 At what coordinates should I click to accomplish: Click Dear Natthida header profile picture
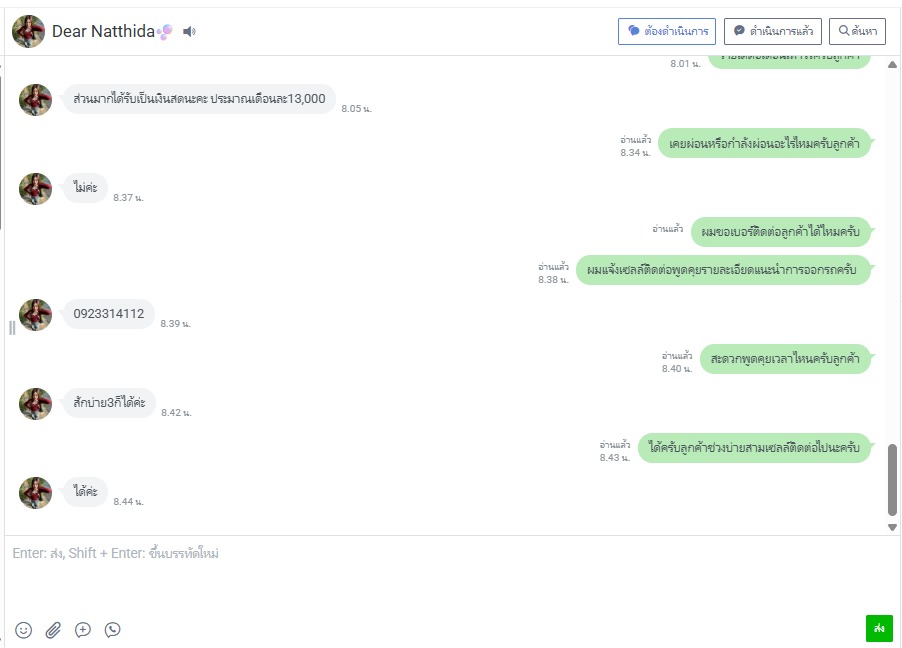28,31
